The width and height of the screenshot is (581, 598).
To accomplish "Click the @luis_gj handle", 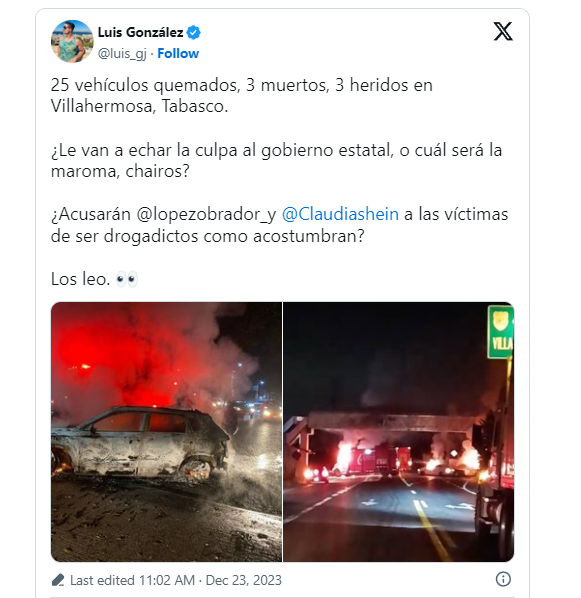I will coord(122,54).
